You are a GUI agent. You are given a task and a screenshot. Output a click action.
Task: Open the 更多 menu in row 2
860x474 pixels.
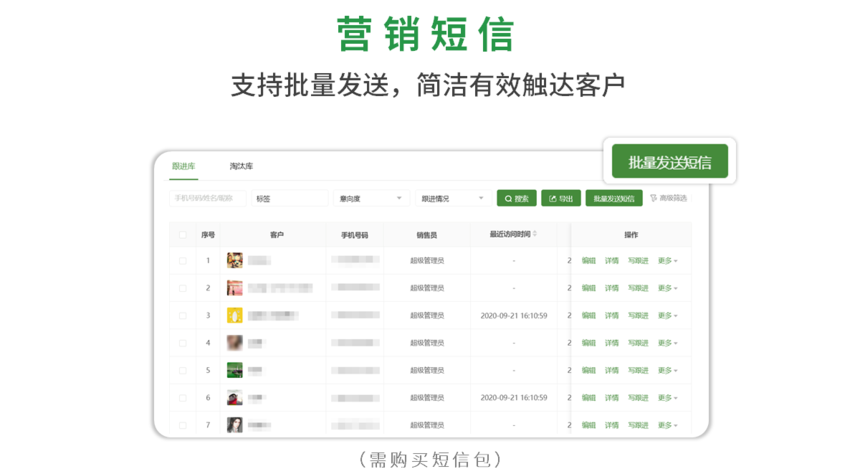[667, 289]
